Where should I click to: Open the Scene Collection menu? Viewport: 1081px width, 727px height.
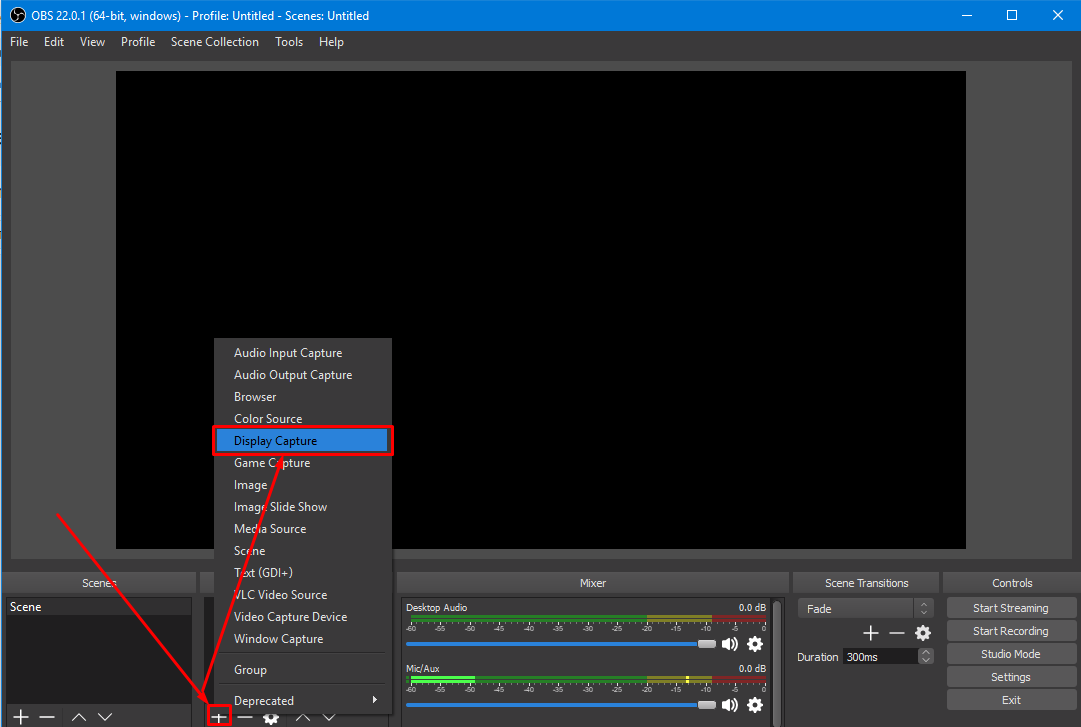point(214,41)
